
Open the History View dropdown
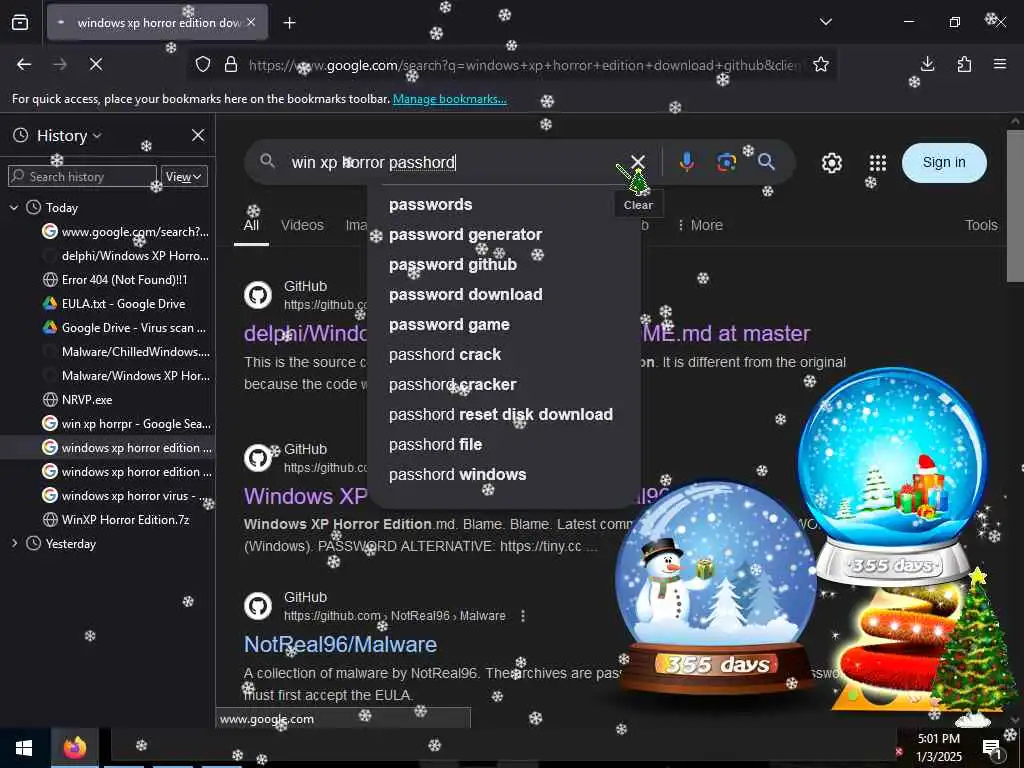coord(184,176)
